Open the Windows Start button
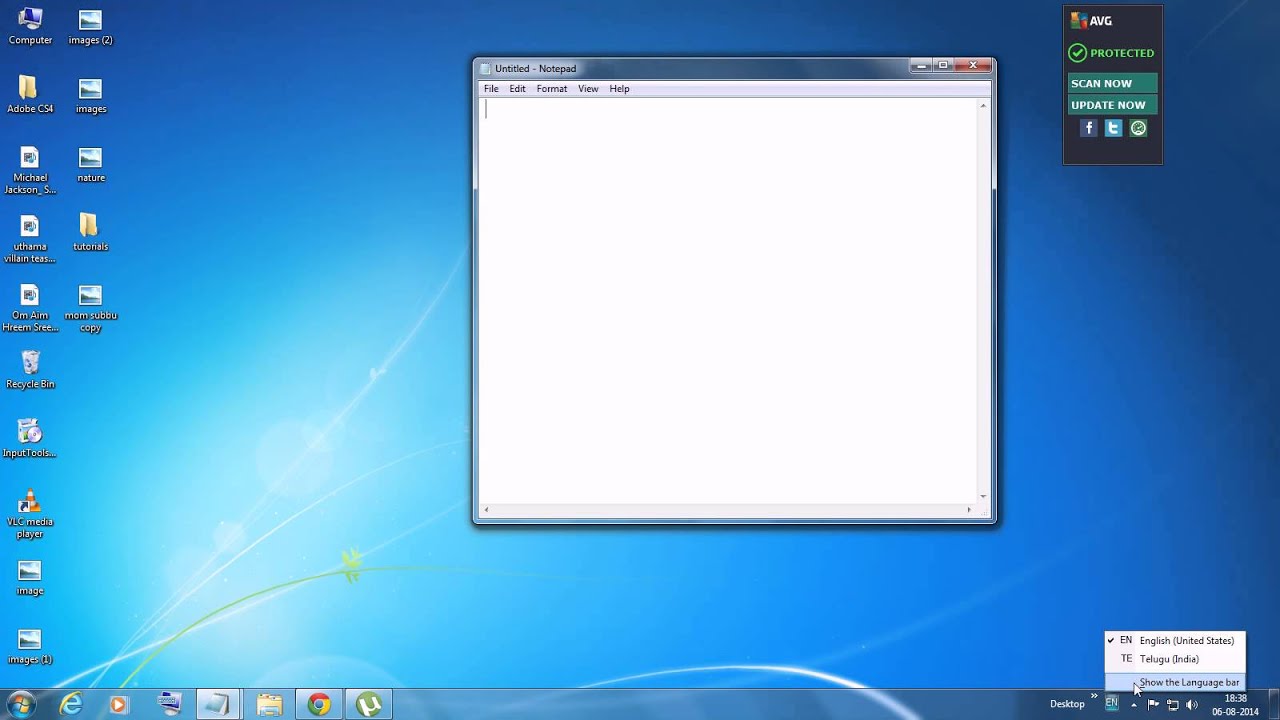The height and width of the screenshot is (720, 1280). click(21, 704)
